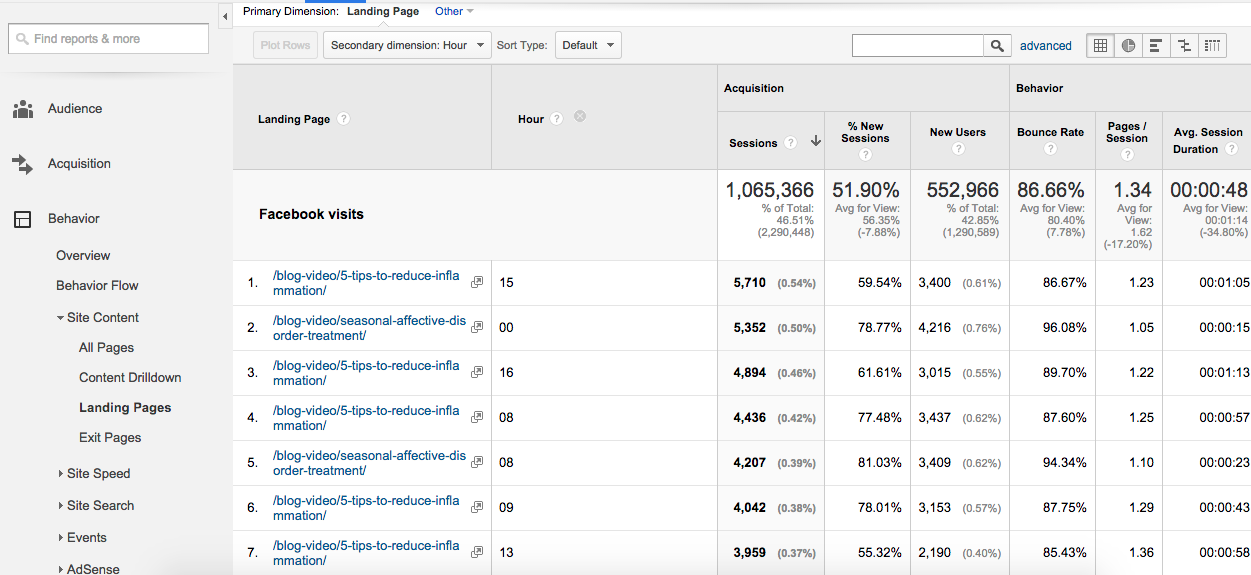The width and height of the screenshot is (1251, 575).
Task: Open the Audience section in sidebar
Action: (75, 109)
